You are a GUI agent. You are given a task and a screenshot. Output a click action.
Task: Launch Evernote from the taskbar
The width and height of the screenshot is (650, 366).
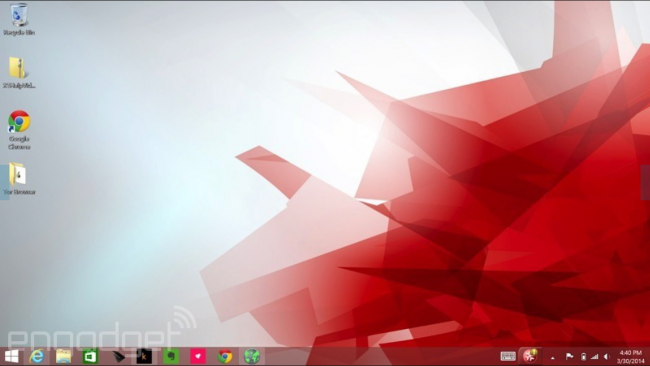point(171,356)
